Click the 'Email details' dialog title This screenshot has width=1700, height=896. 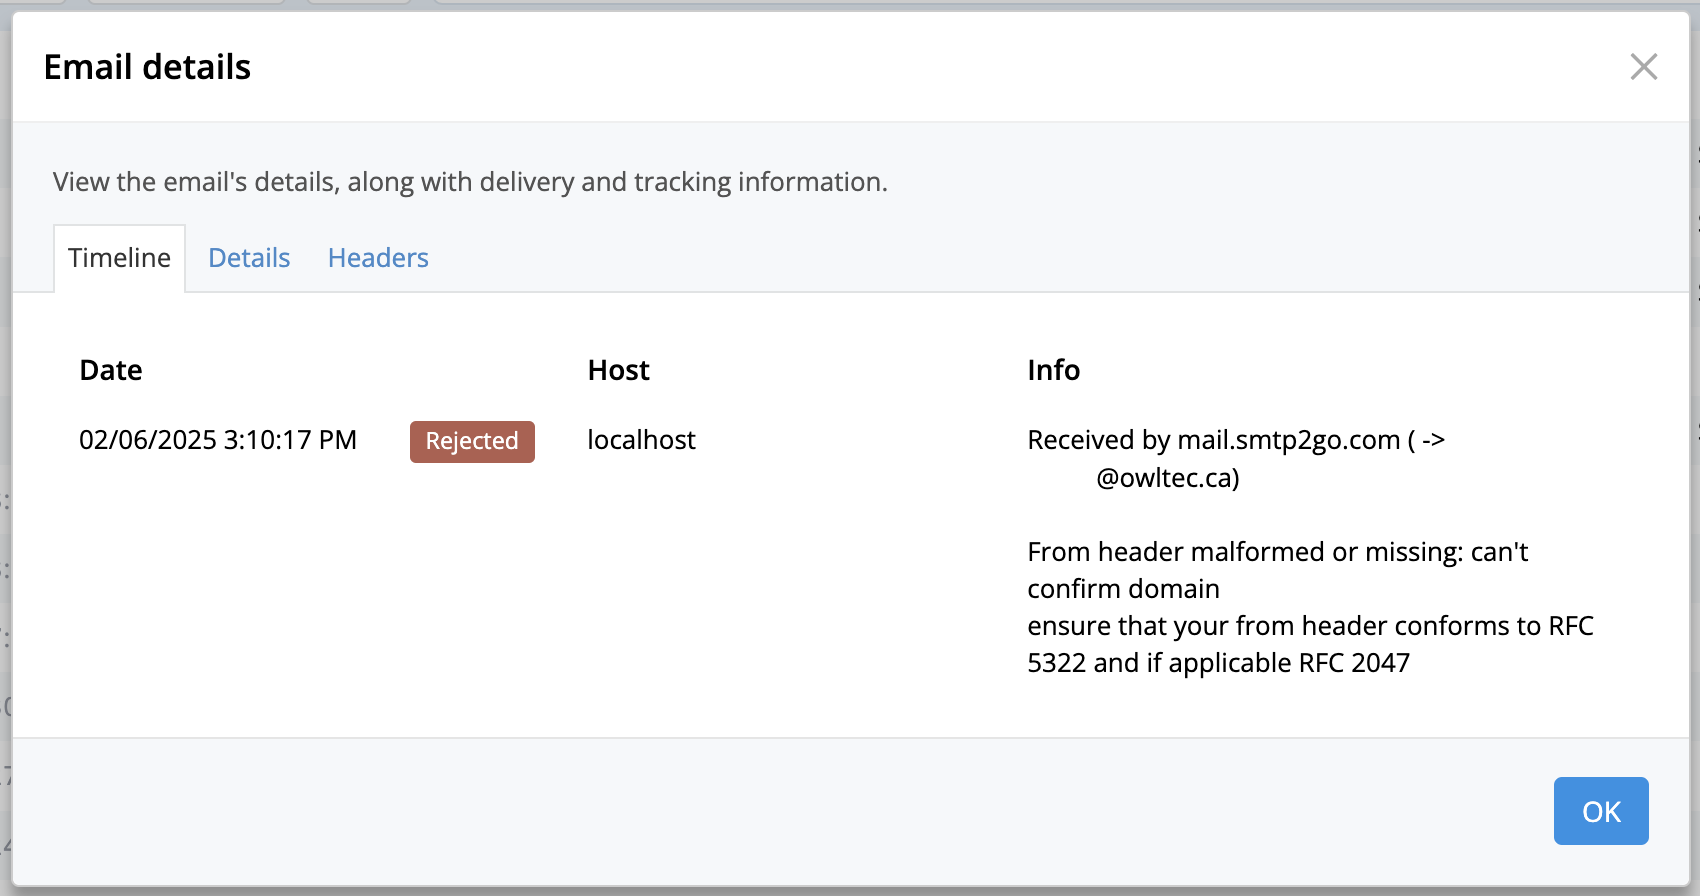[148, 67]
